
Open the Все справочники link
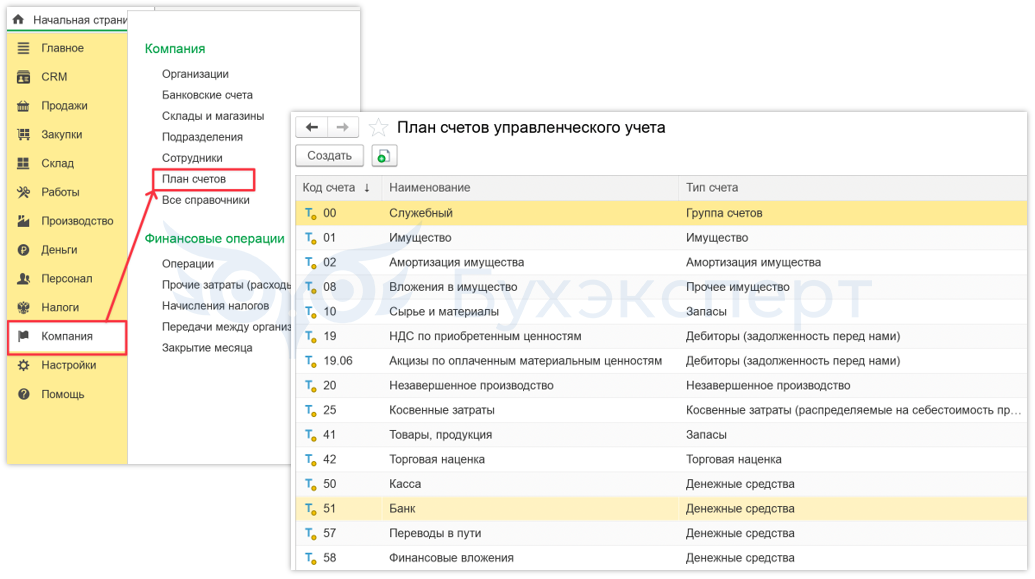pyautogui.click(x=205, y=200)
